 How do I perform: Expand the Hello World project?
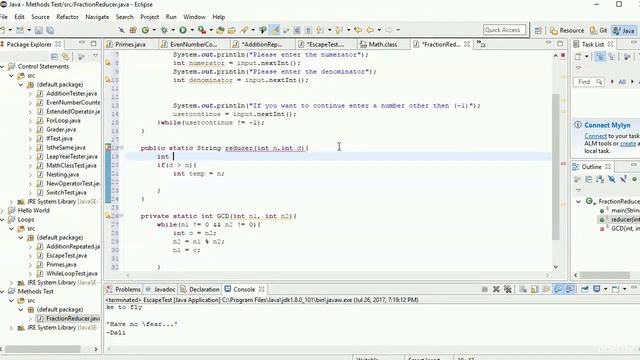click(x=3, y=211)
